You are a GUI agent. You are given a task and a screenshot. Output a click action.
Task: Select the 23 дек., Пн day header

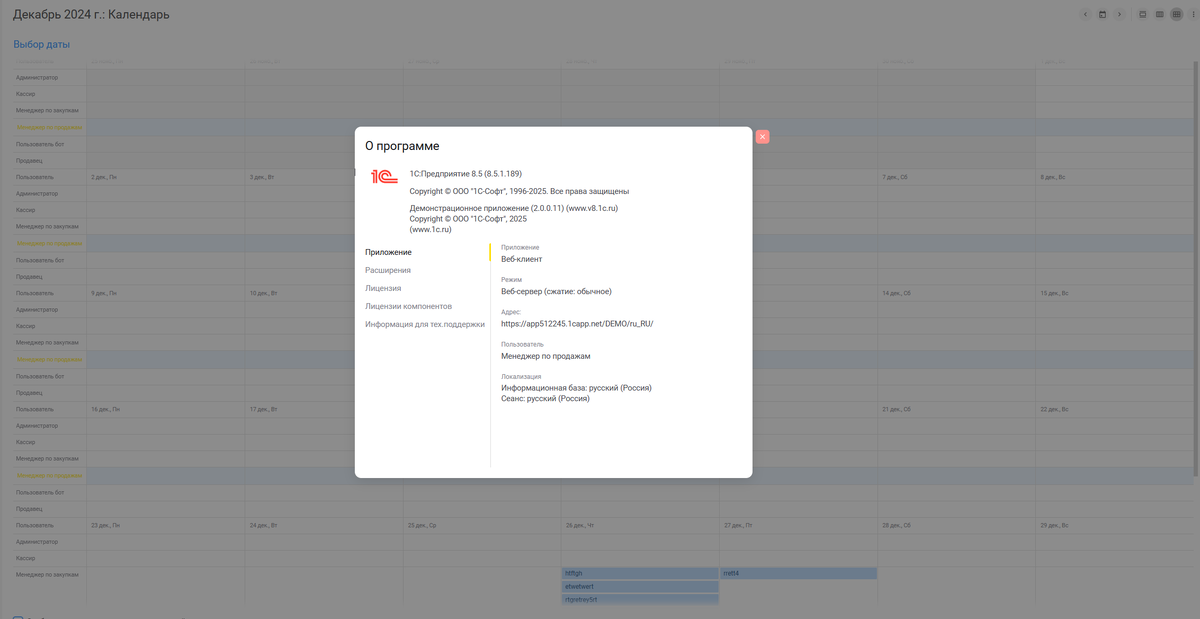[105, 525]
